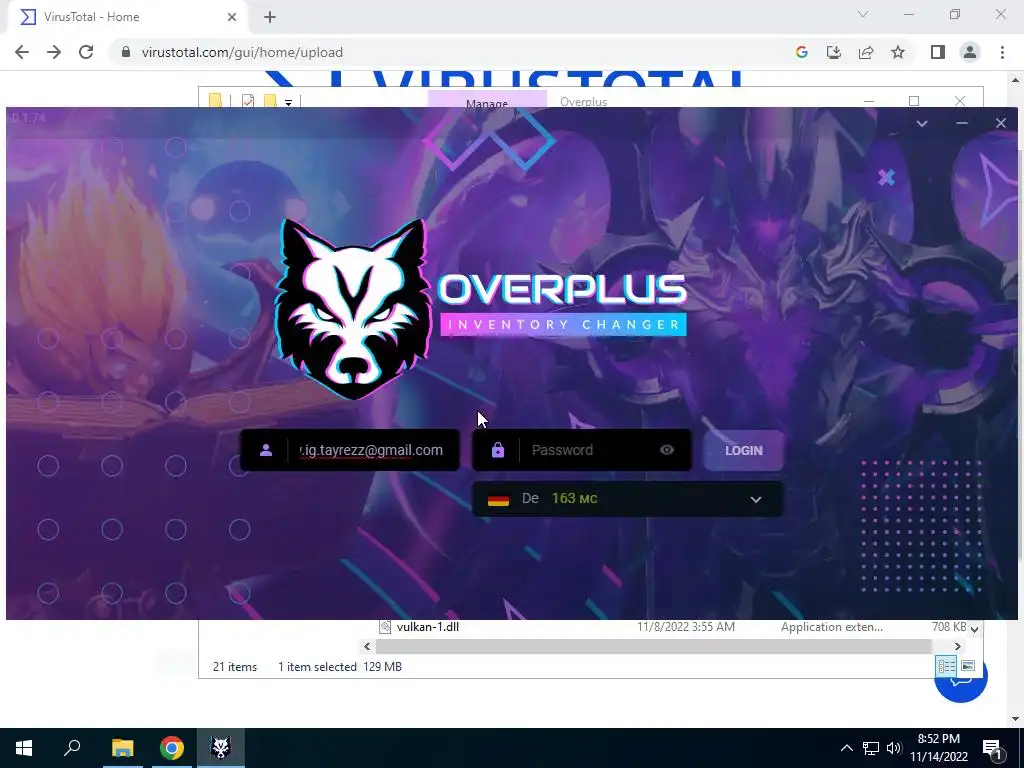Minimize the Overplus login window
Image resolution: width=1024 pixels, height=768 pixels.
(961, 123)
